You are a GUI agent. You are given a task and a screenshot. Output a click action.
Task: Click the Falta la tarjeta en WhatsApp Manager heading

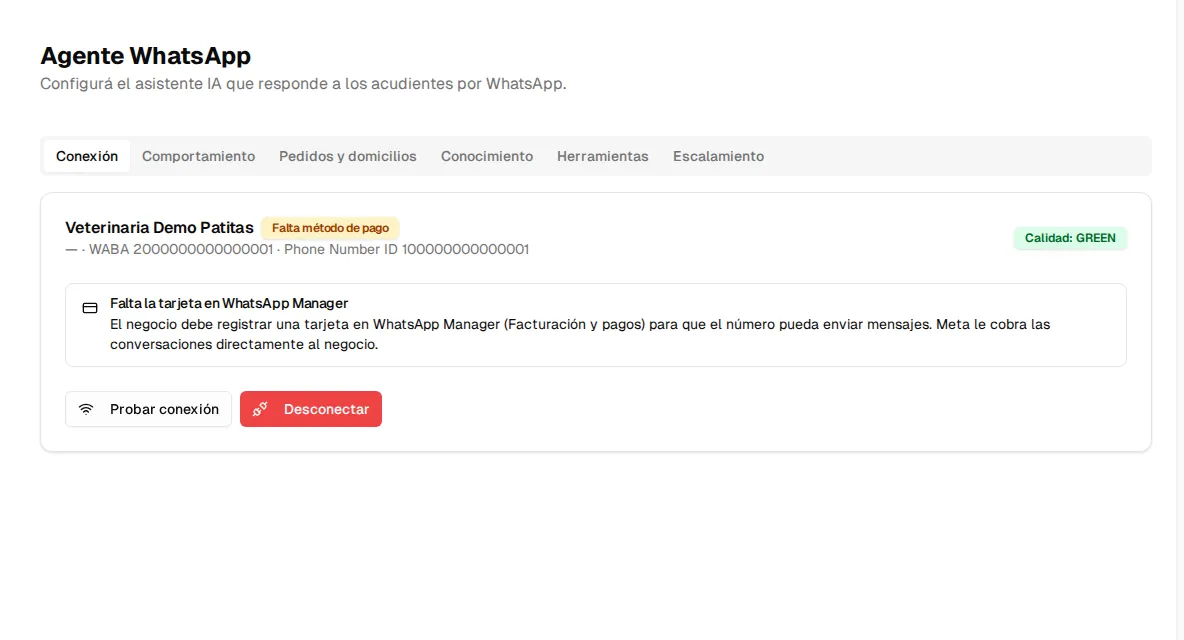(229, 303)
